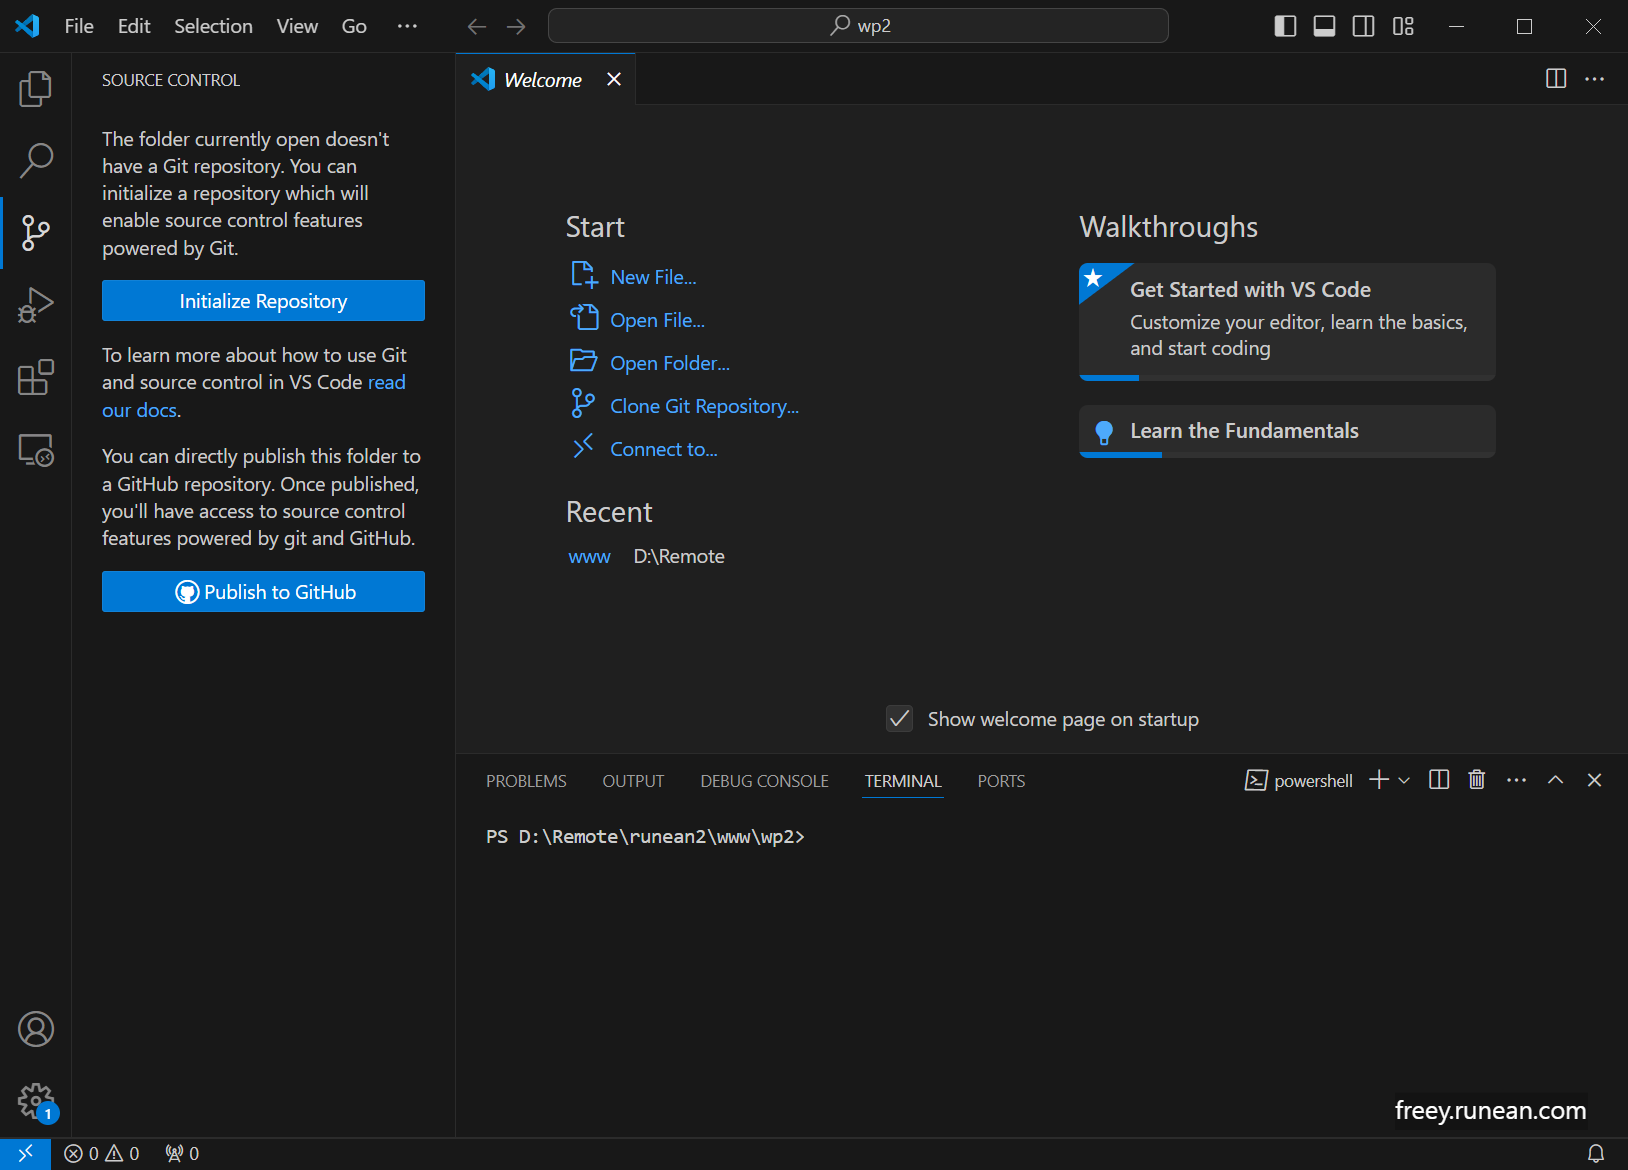Click the remote window status bar indicator
Viewport: 1628px width, 1170px height.
[x=25, y=1153]
